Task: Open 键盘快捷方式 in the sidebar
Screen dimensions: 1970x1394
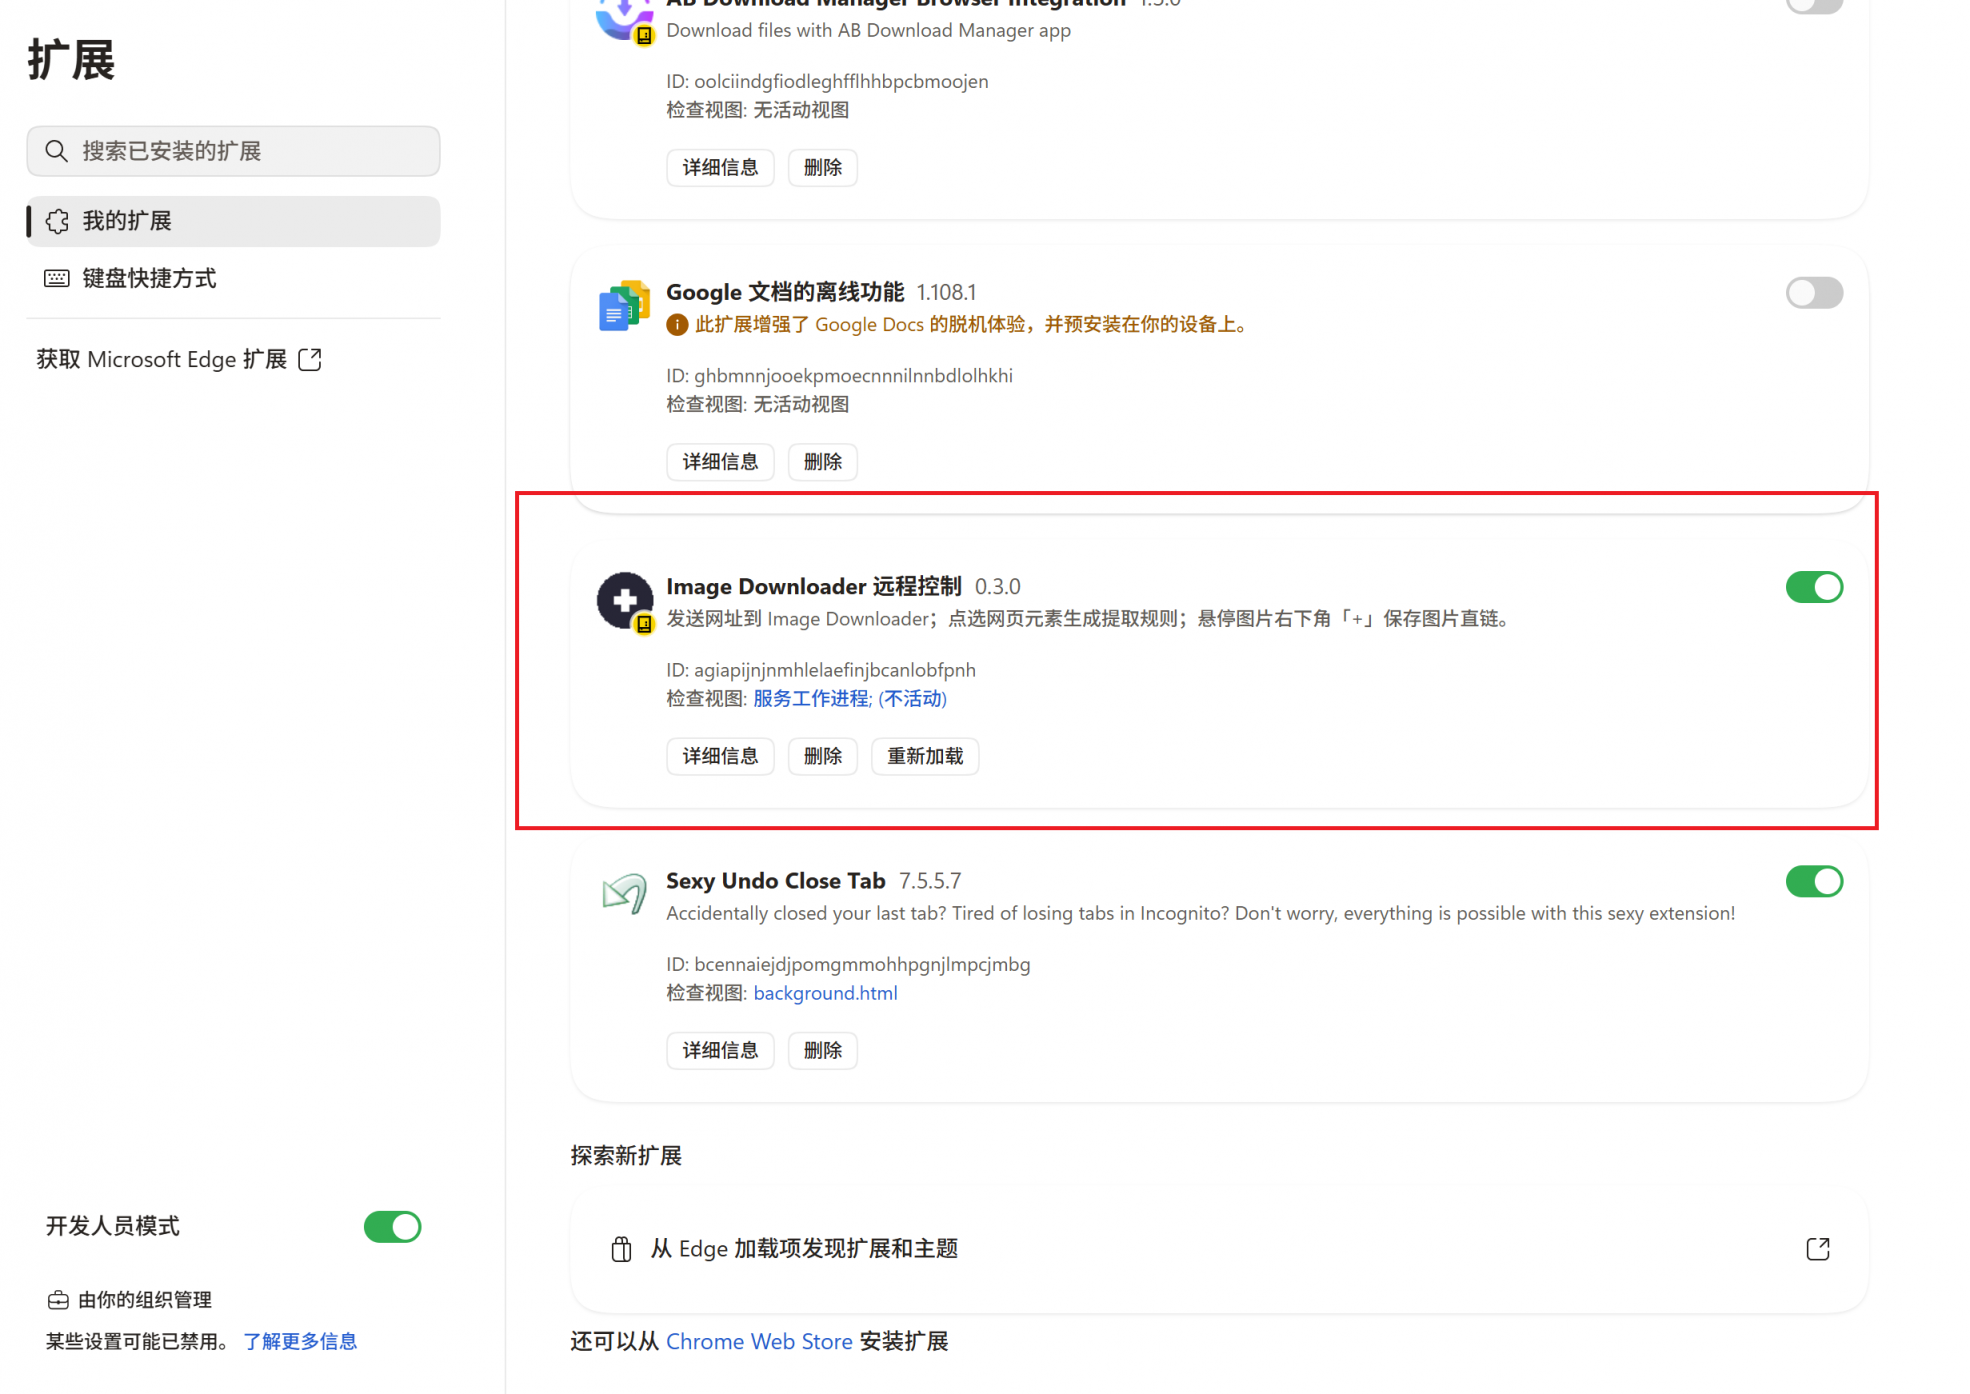Action: (x=233, y=278)
